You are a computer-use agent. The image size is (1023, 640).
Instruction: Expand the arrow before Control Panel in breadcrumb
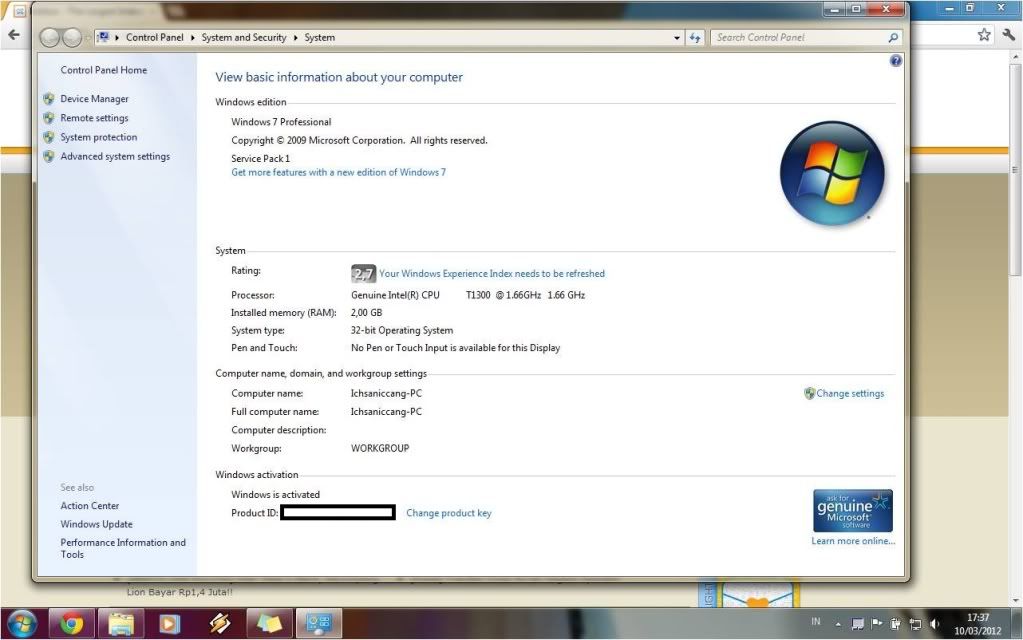click(117, 38)
